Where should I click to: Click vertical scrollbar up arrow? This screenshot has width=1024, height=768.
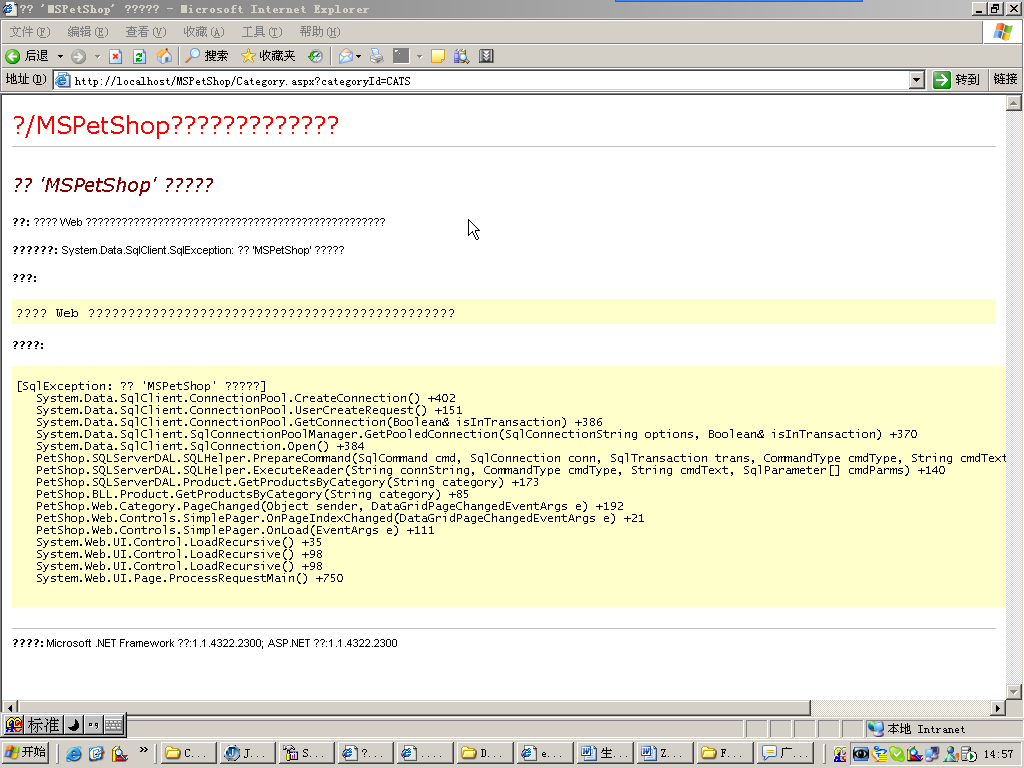[1014, 103]
